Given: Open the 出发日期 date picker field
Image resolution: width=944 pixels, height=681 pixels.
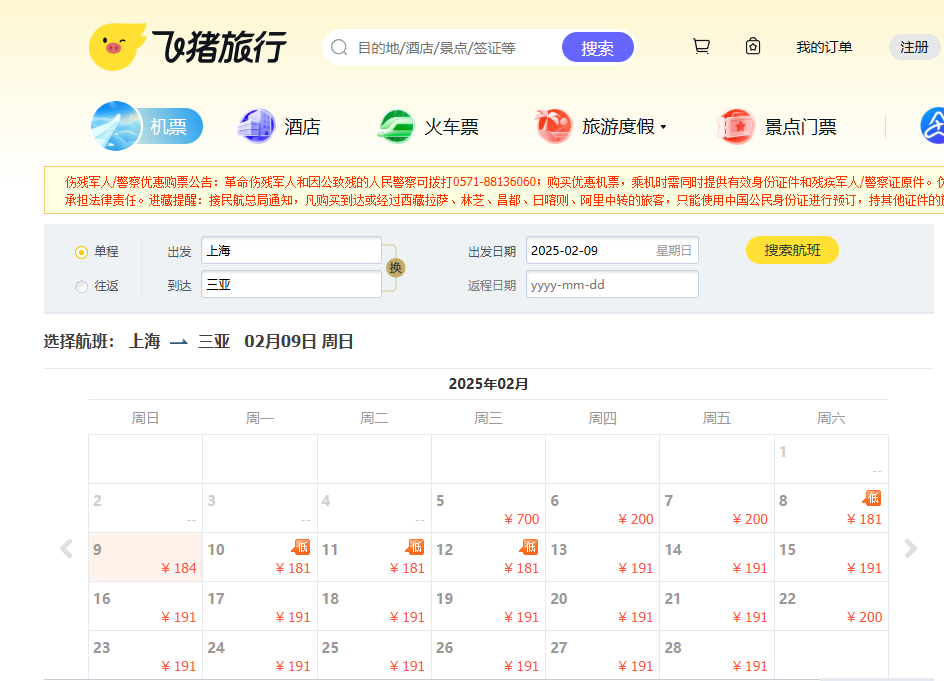Looking at the screenshot, I should (611, 250).
